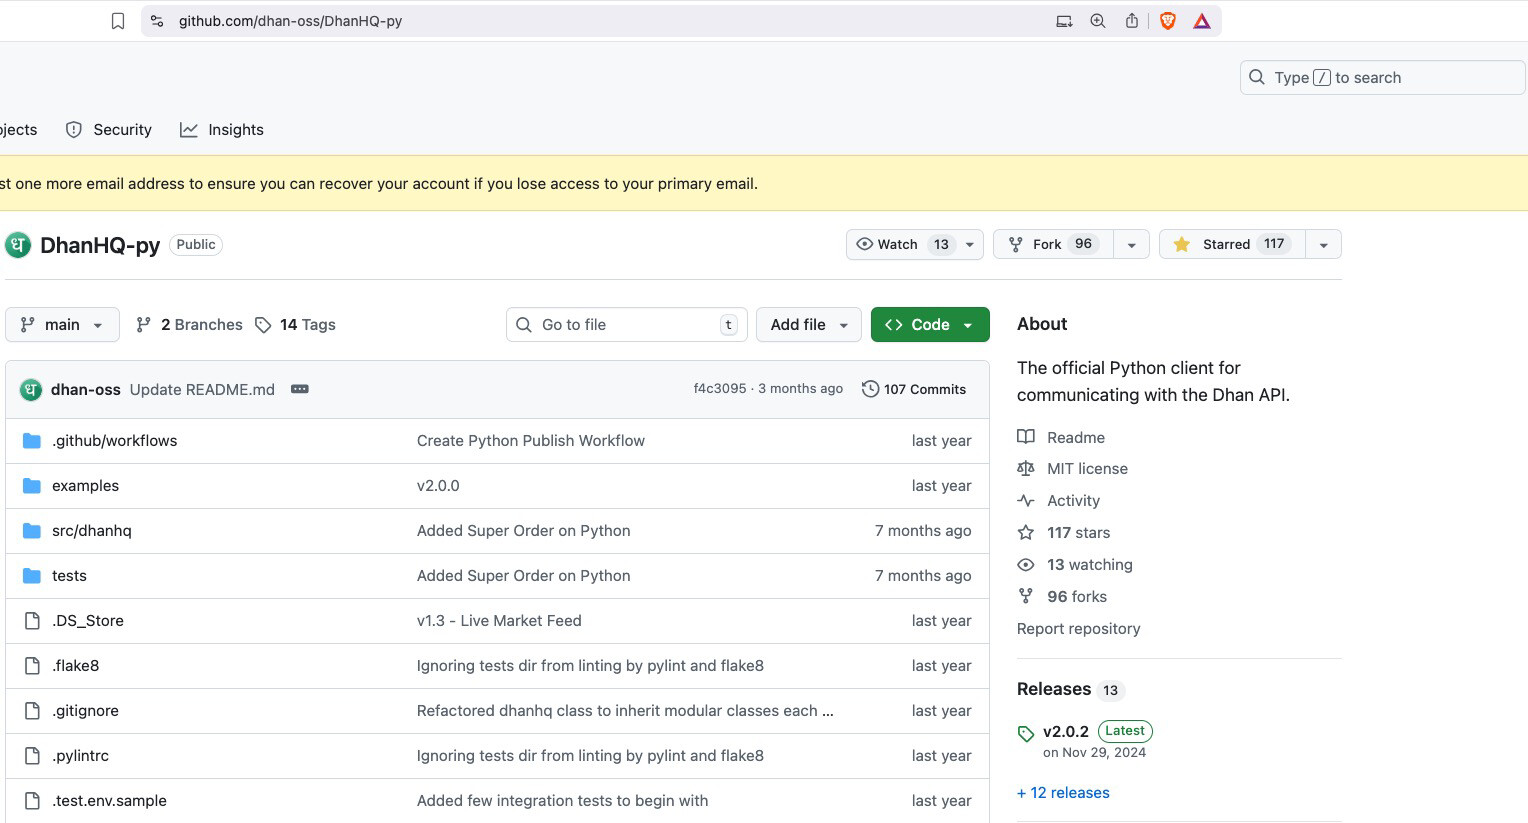
Task: Expand the star lists dropdown arrow
Action: point(1323,244)
